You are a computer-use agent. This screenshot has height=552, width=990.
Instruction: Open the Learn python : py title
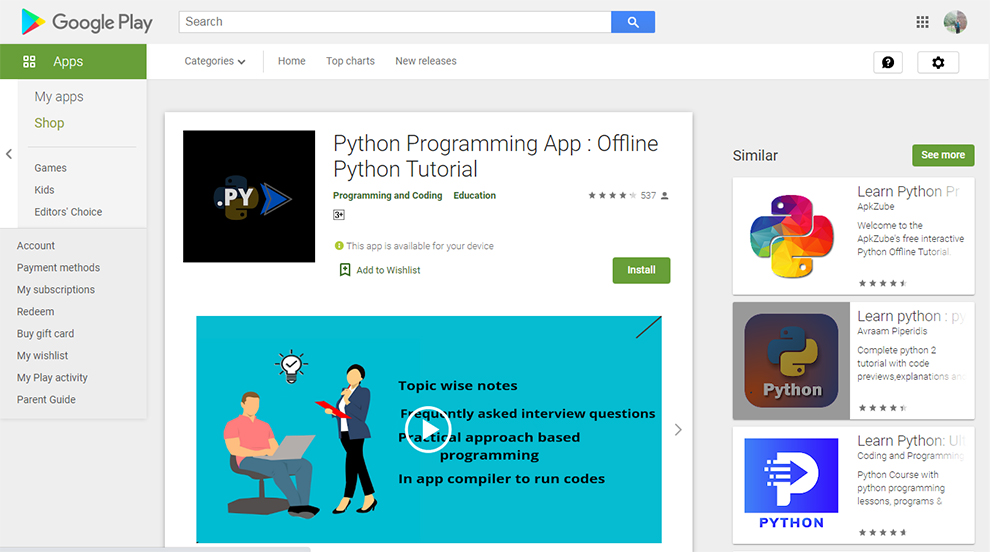click(911, 316)
